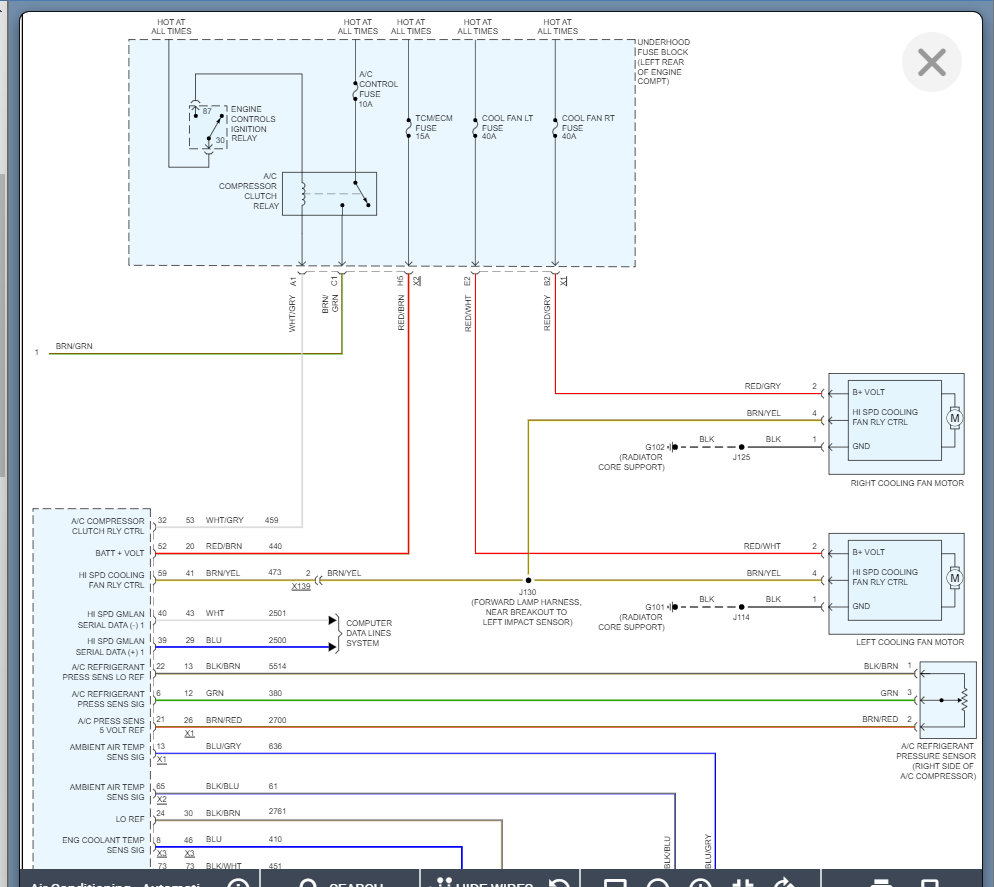Screen dimensions: 994x887
Task: Click the rotate arrow icon in toolbar
Action: pos(785,883)
